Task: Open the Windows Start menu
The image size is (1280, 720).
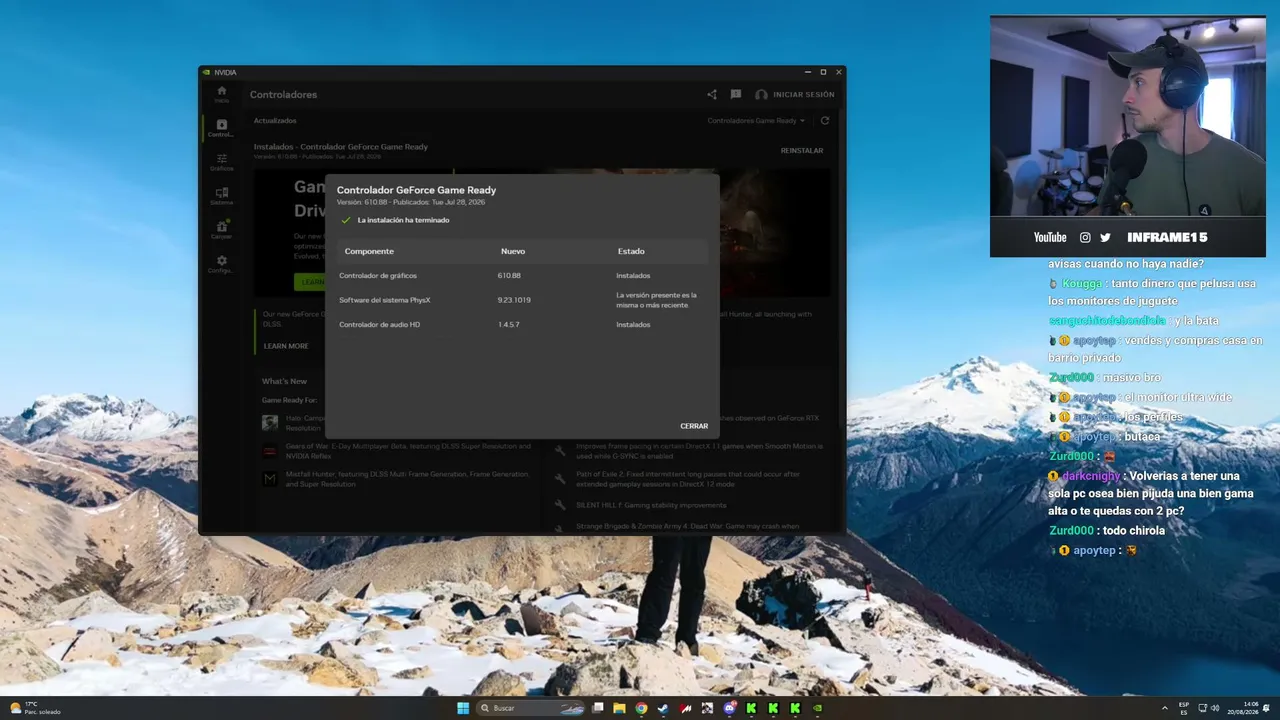Action: point(463,708)
